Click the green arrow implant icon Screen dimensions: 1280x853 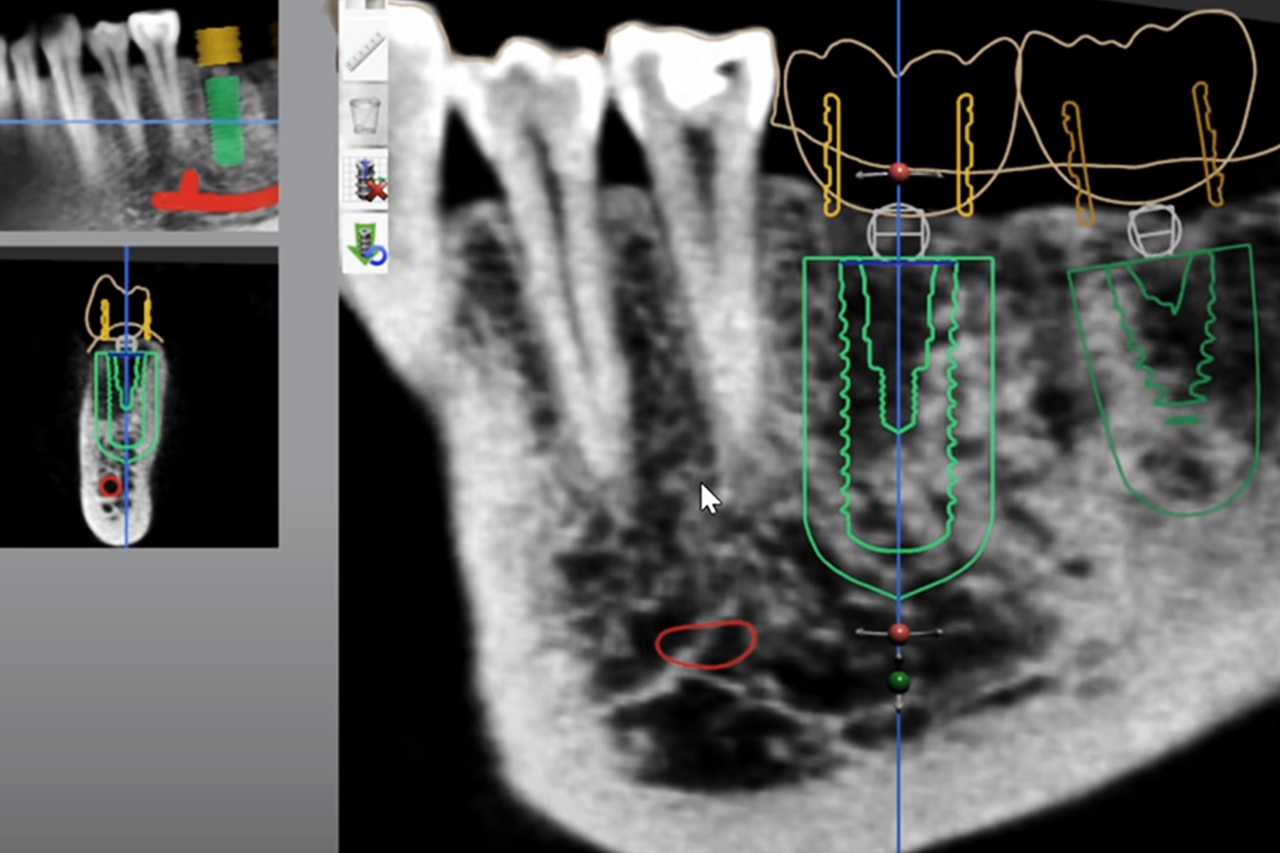pos(365,246)
